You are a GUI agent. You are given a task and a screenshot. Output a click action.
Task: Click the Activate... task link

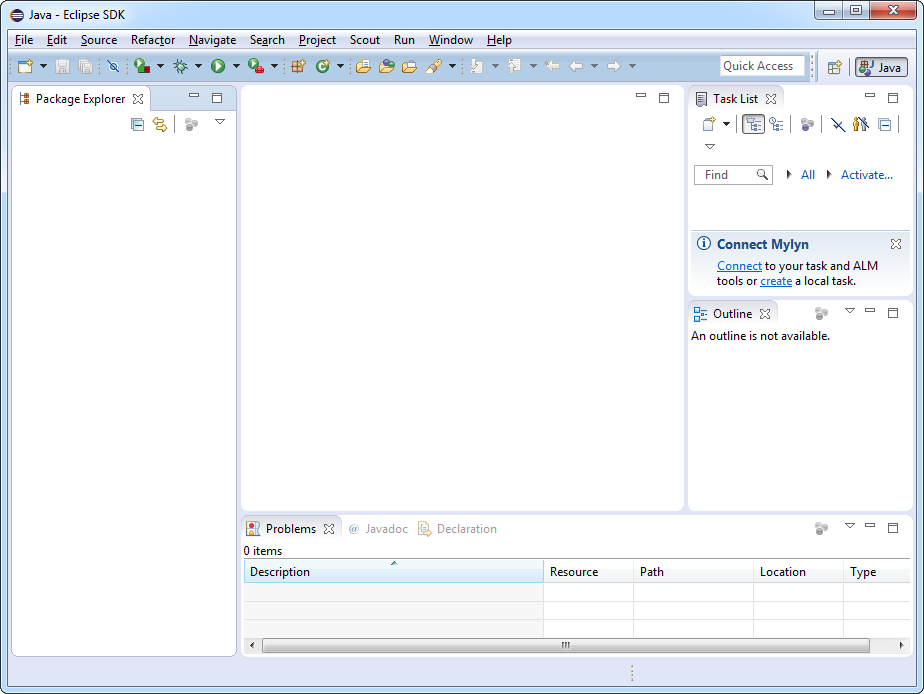pyautogui.click(x=867, y=175)
